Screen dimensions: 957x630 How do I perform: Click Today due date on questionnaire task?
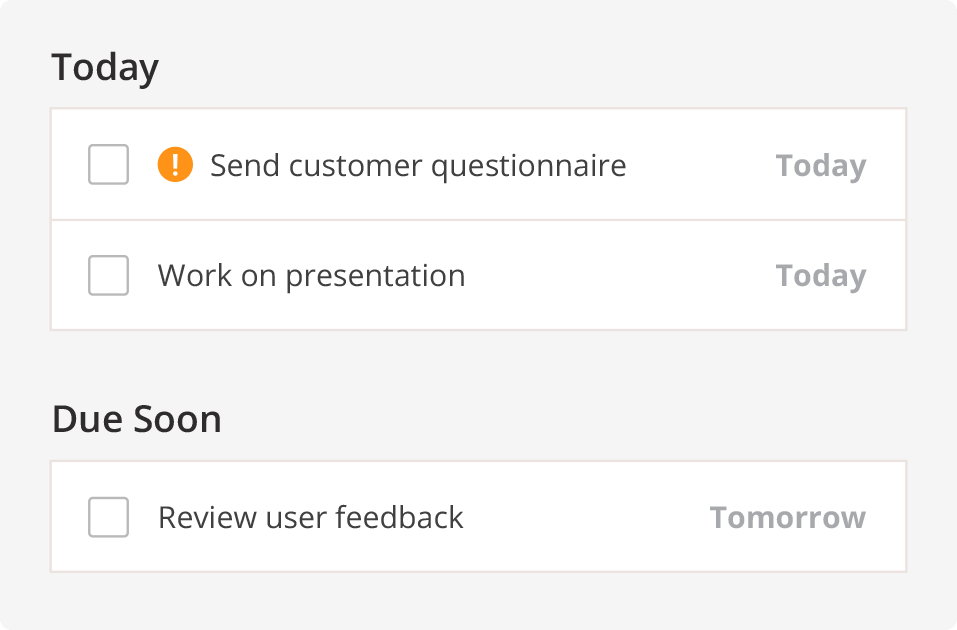click(x=820, y=165)
